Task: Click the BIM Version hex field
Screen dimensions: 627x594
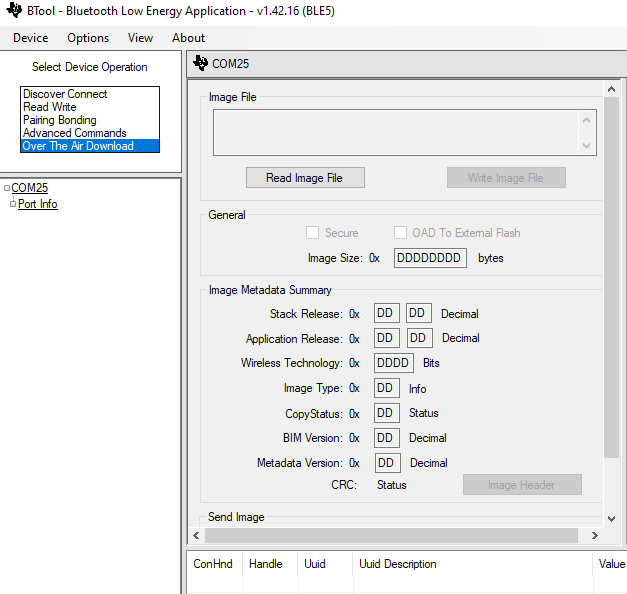Action: point(386,438)
